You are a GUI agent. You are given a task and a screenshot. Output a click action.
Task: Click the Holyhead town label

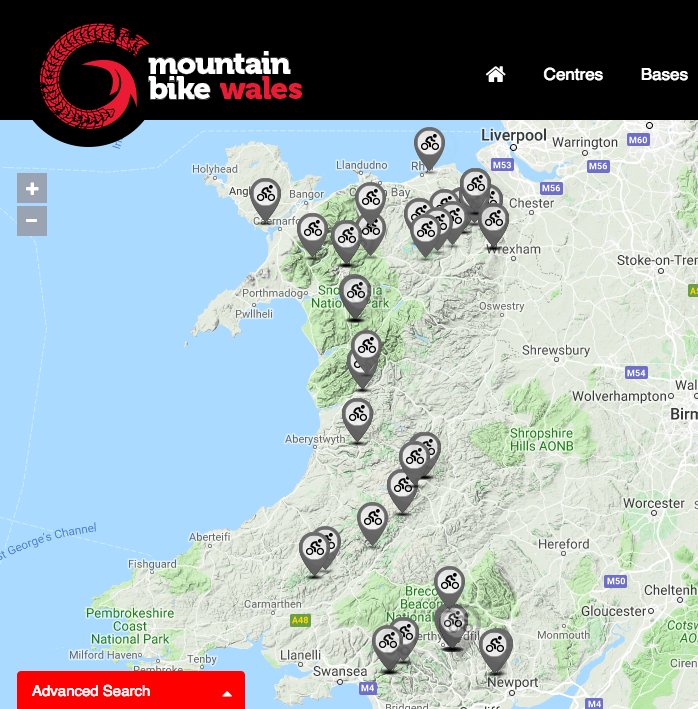[x=215, y=169]
